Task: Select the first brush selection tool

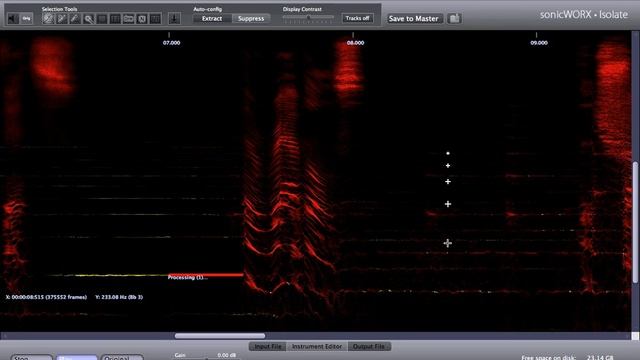Action: (48, 18)
